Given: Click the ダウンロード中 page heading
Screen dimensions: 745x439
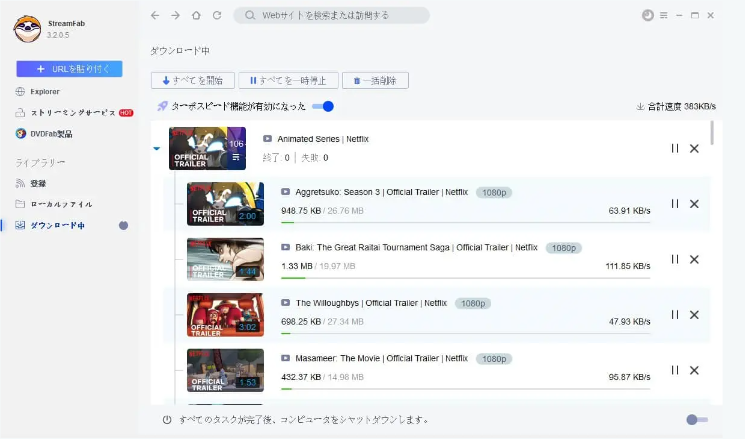Looking at the screenshot, I should pyautogui.click(x=180, y=51).
